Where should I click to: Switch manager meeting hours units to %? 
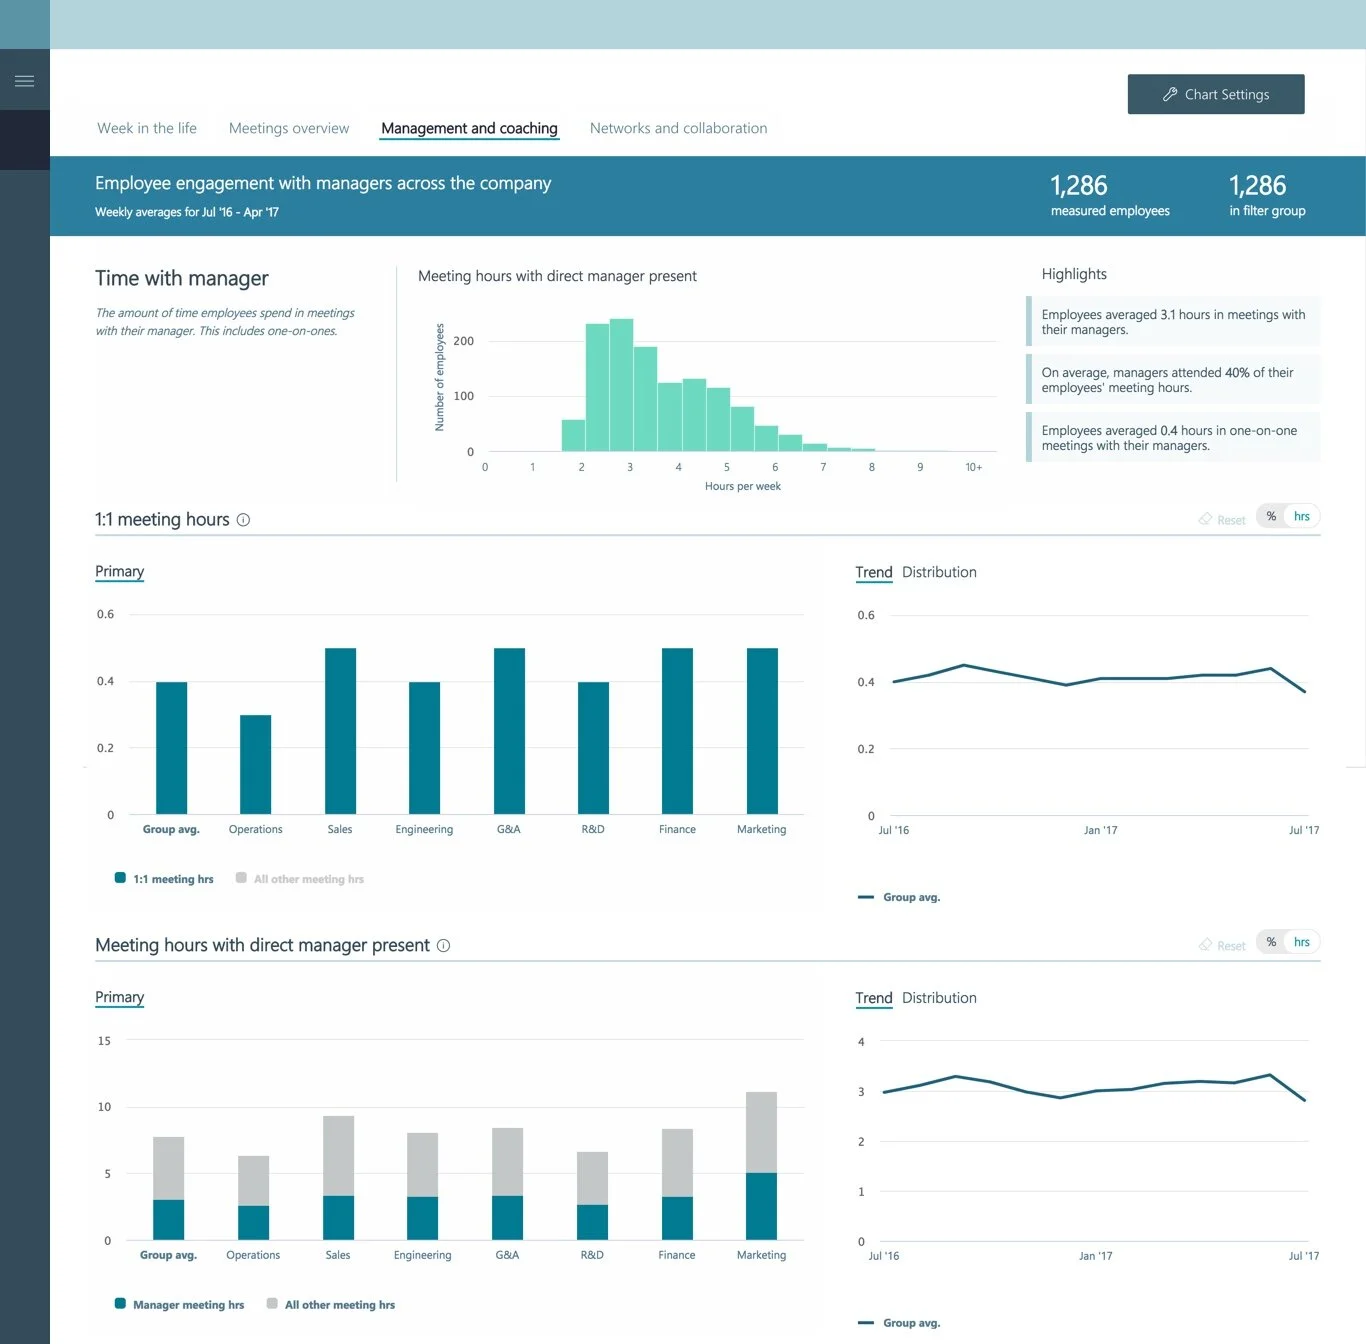[x=1270, y=941]
